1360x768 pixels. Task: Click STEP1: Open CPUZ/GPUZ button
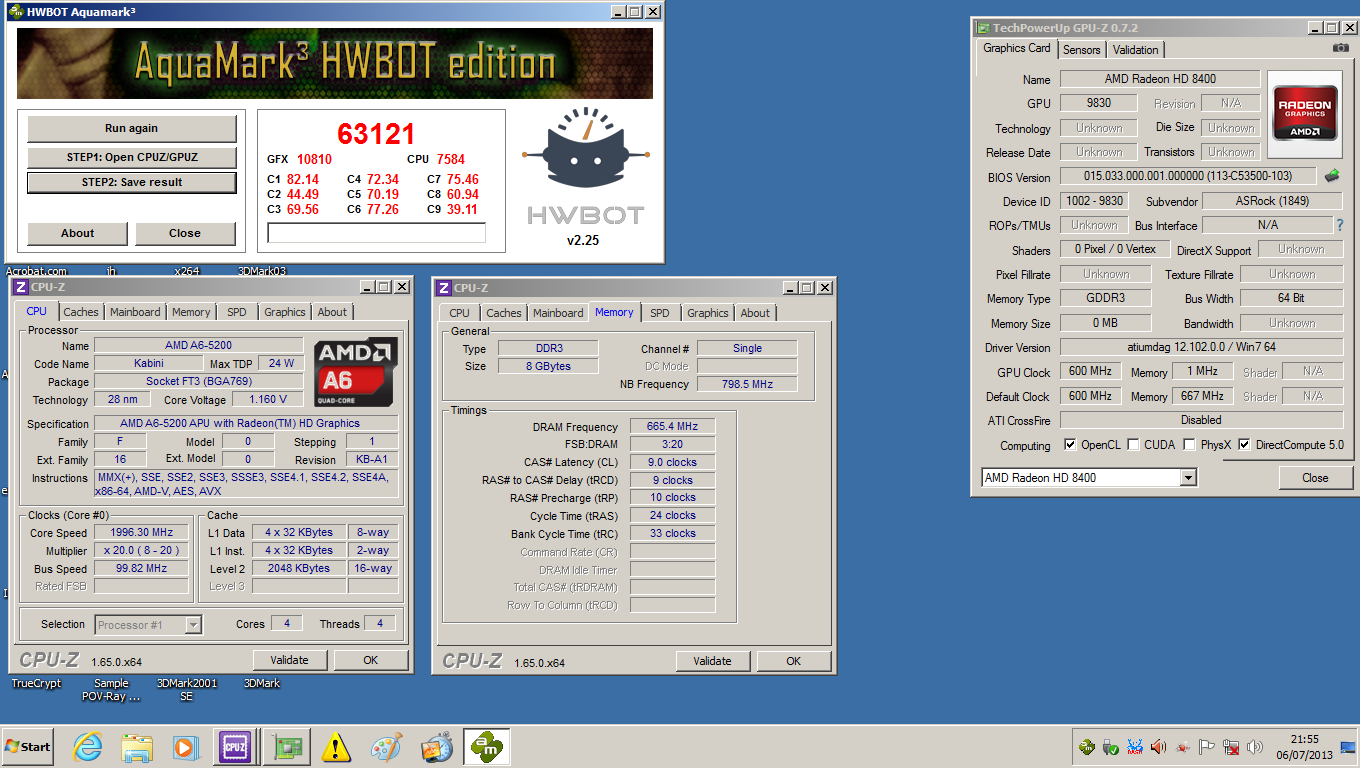click(x=131, y=157)
